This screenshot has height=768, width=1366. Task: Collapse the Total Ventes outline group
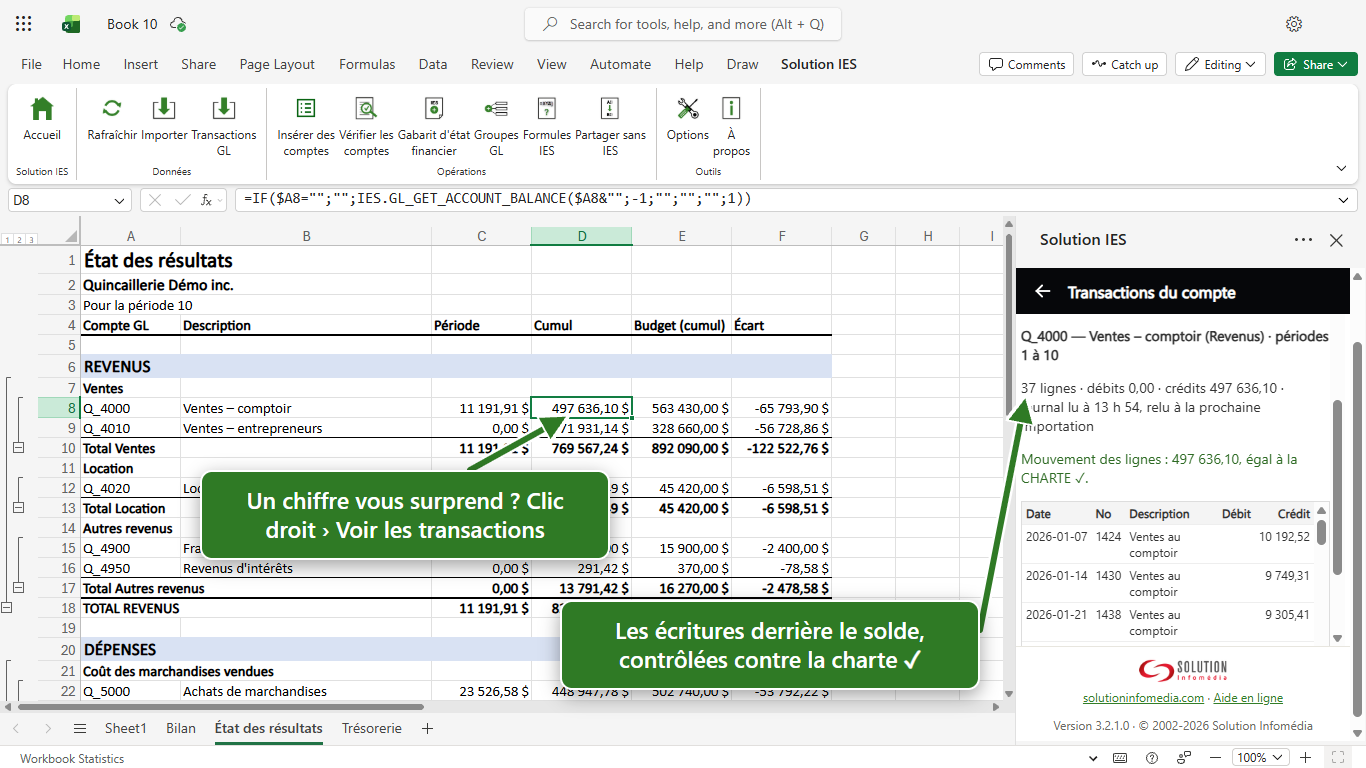click(x=19, y=449)
